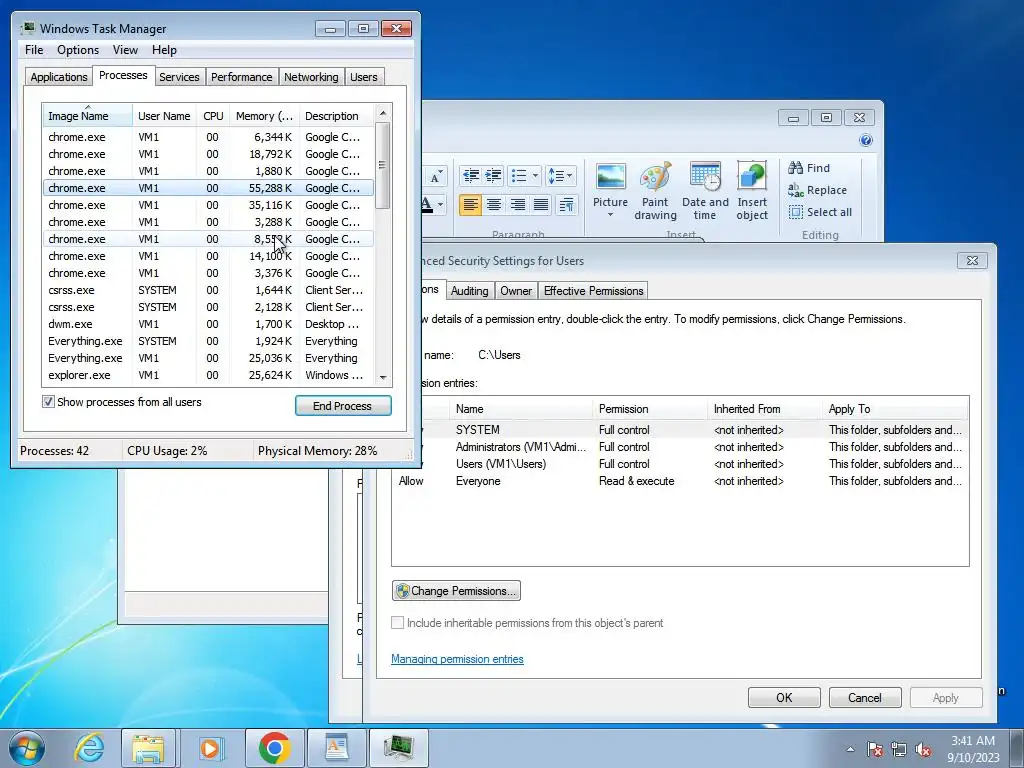Sort processes by CPU column
This screenshot has width=1024, height=768.
(213, 116)
